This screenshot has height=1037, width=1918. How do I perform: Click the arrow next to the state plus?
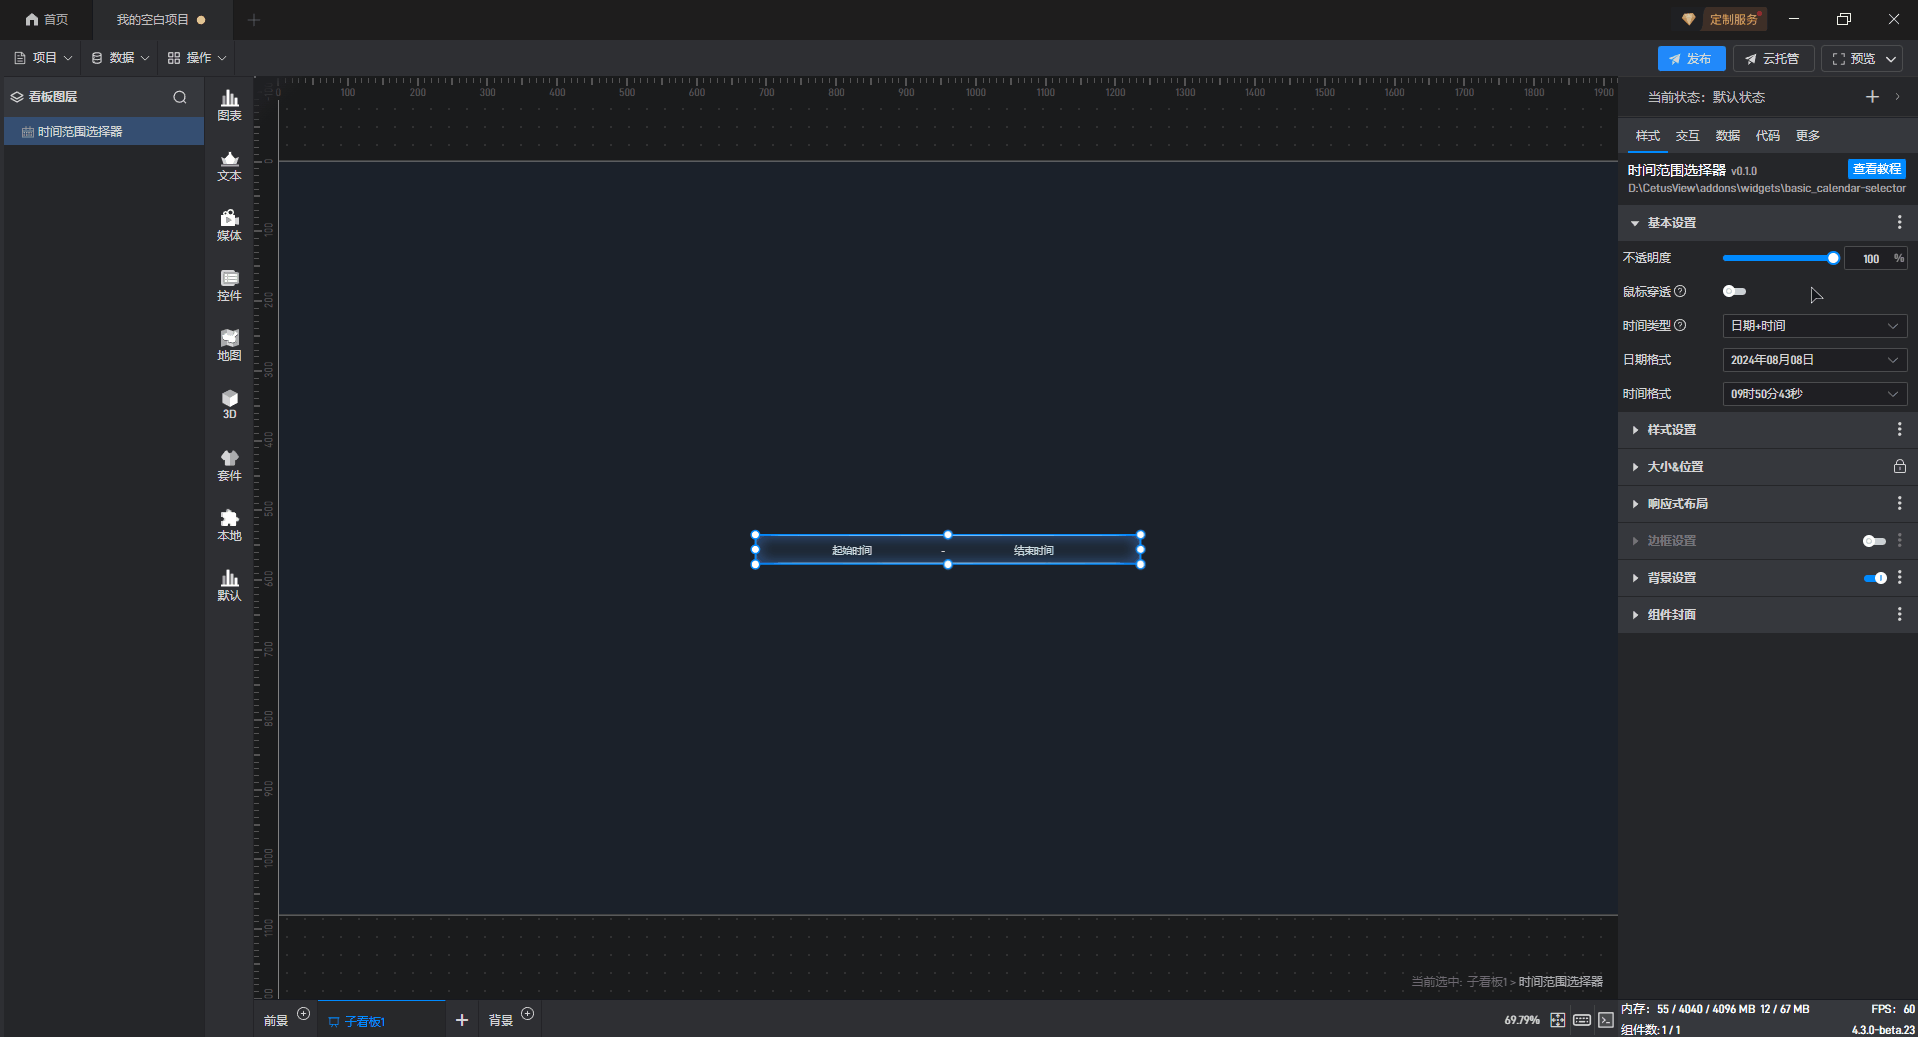[1897, 96]
